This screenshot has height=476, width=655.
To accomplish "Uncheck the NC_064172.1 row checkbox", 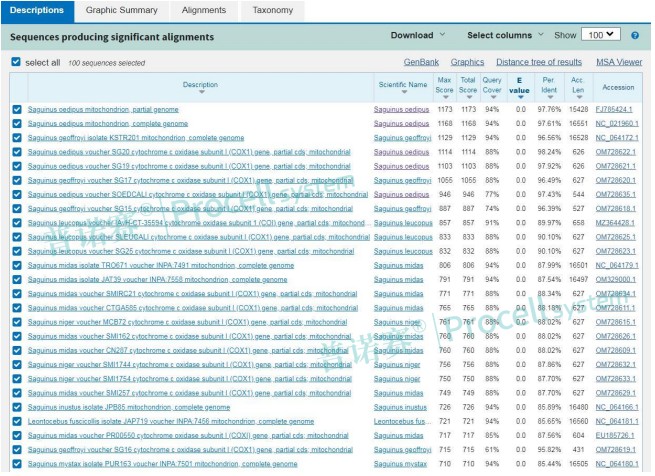I will pos(17,138).
